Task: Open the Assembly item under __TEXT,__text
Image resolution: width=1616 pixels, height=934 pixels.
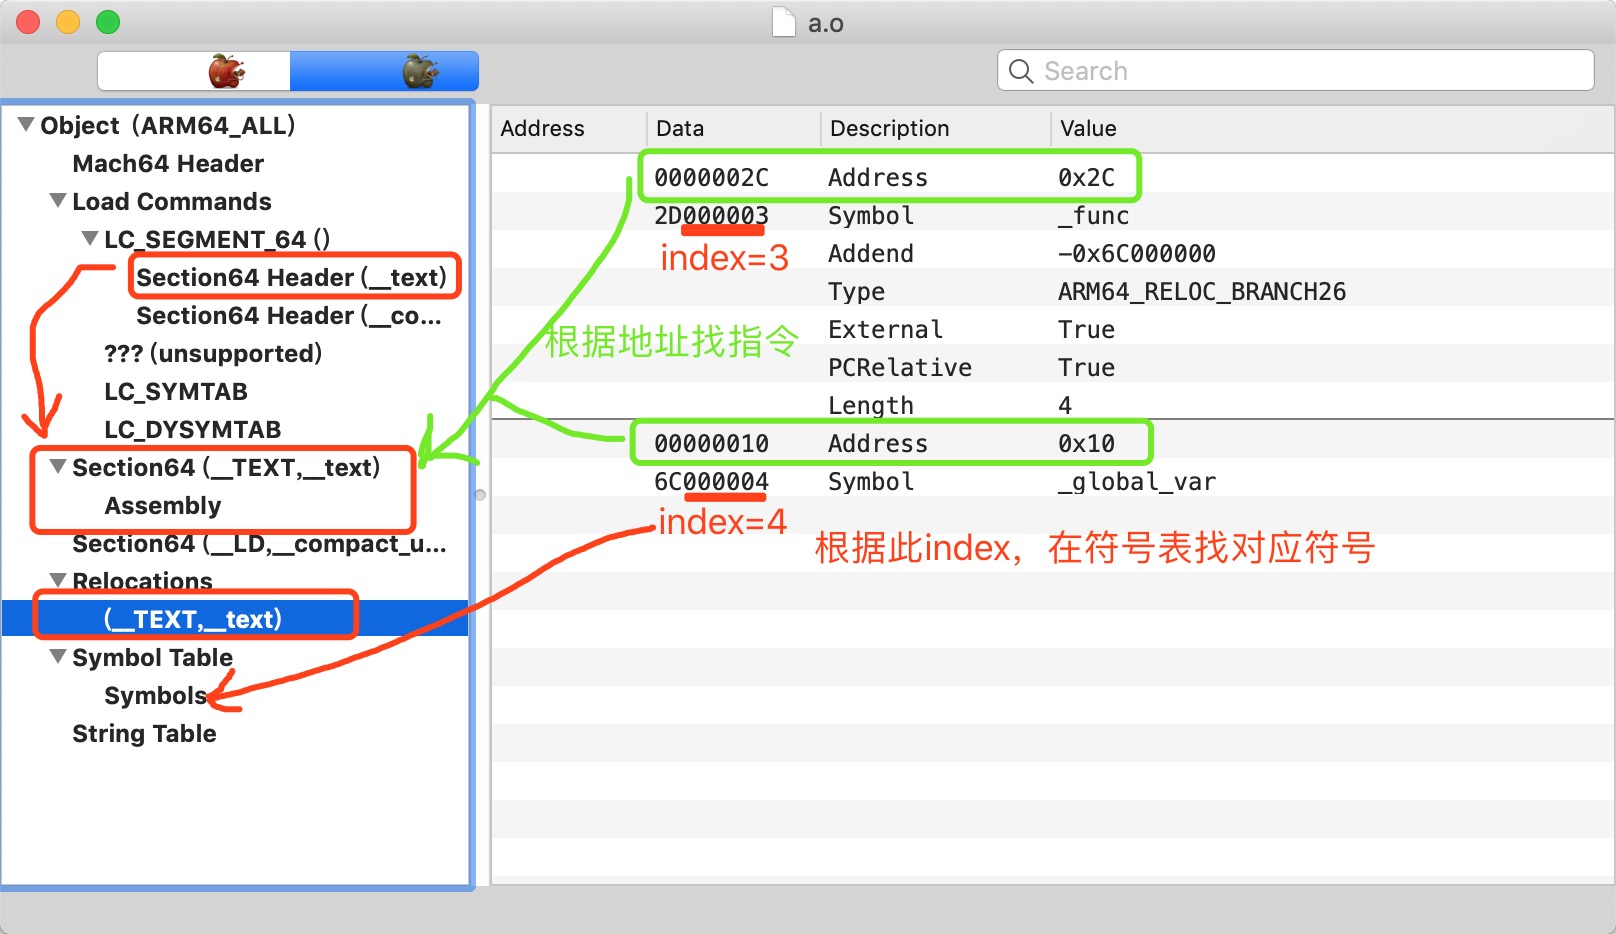Action: click(163, 505)
